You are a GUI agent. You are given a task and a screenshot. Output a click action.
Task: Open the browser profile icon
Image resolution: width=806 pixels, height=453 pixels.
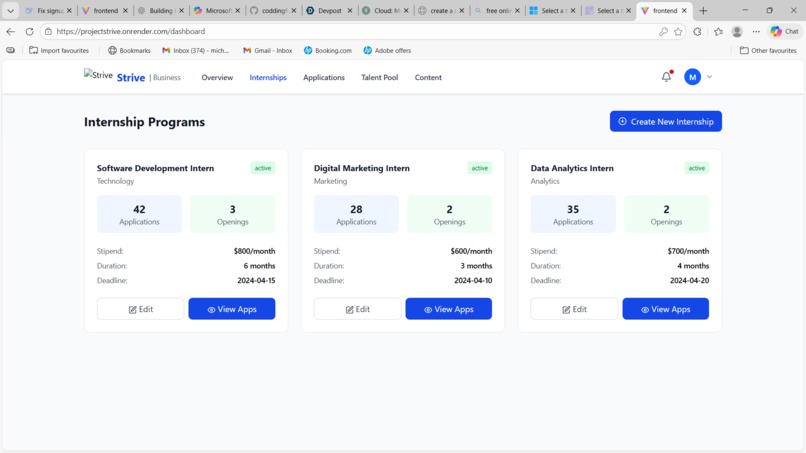(737, 31)
